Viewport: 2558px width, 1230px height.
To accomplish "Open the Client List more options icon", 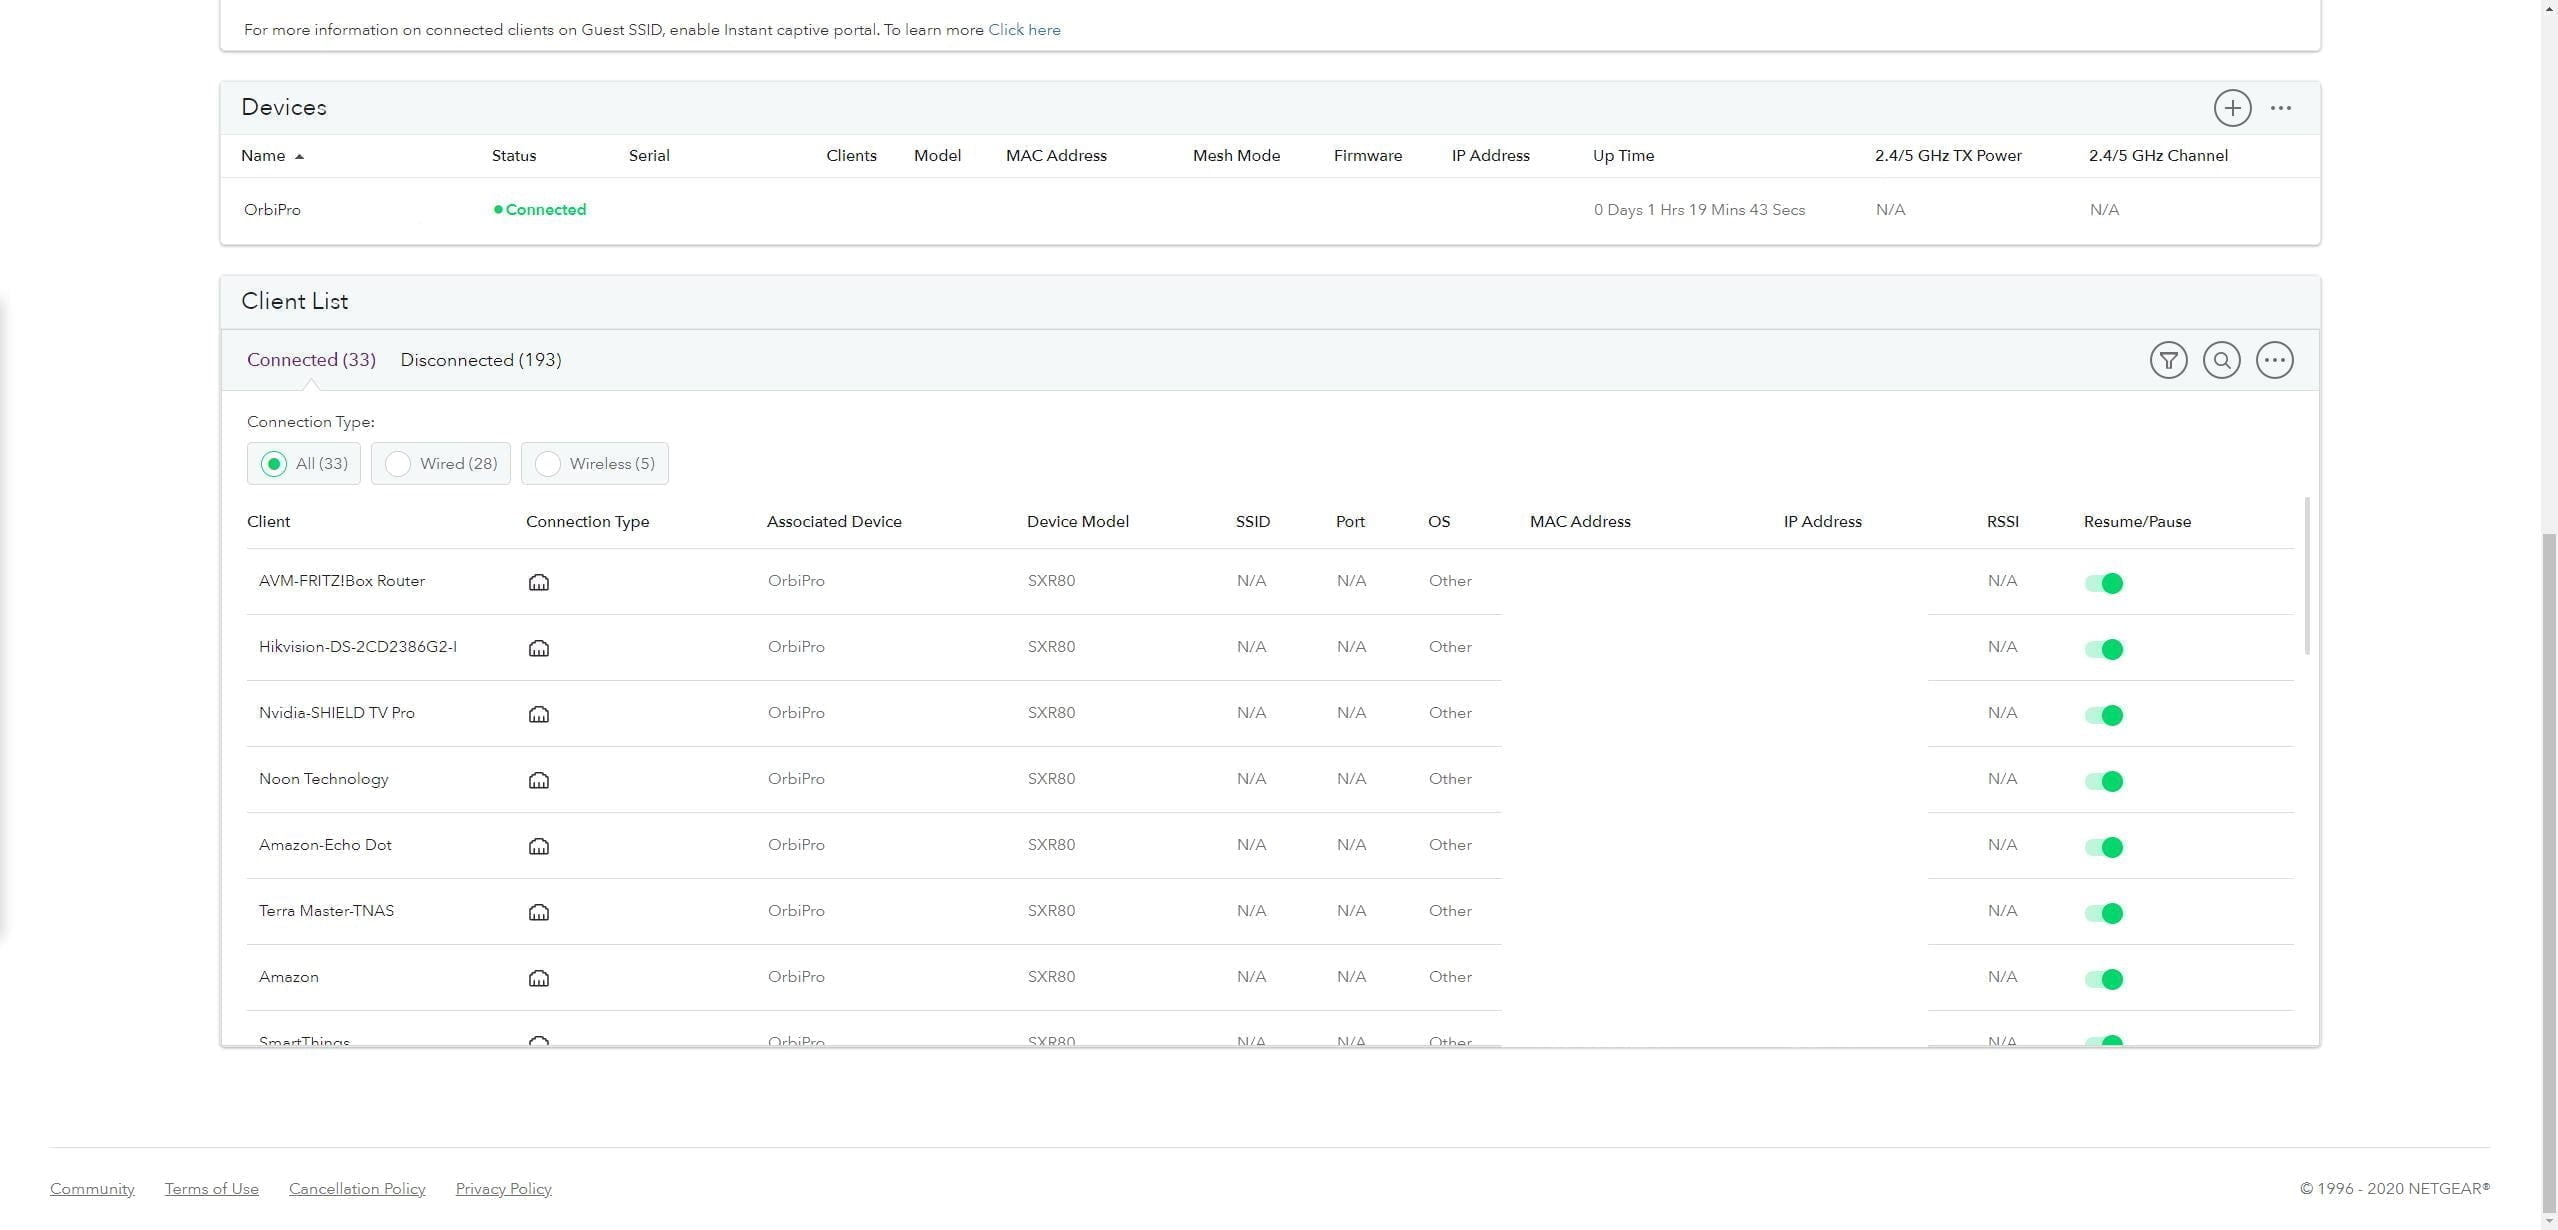I will pyautogui.click(x=2274, y=360).
